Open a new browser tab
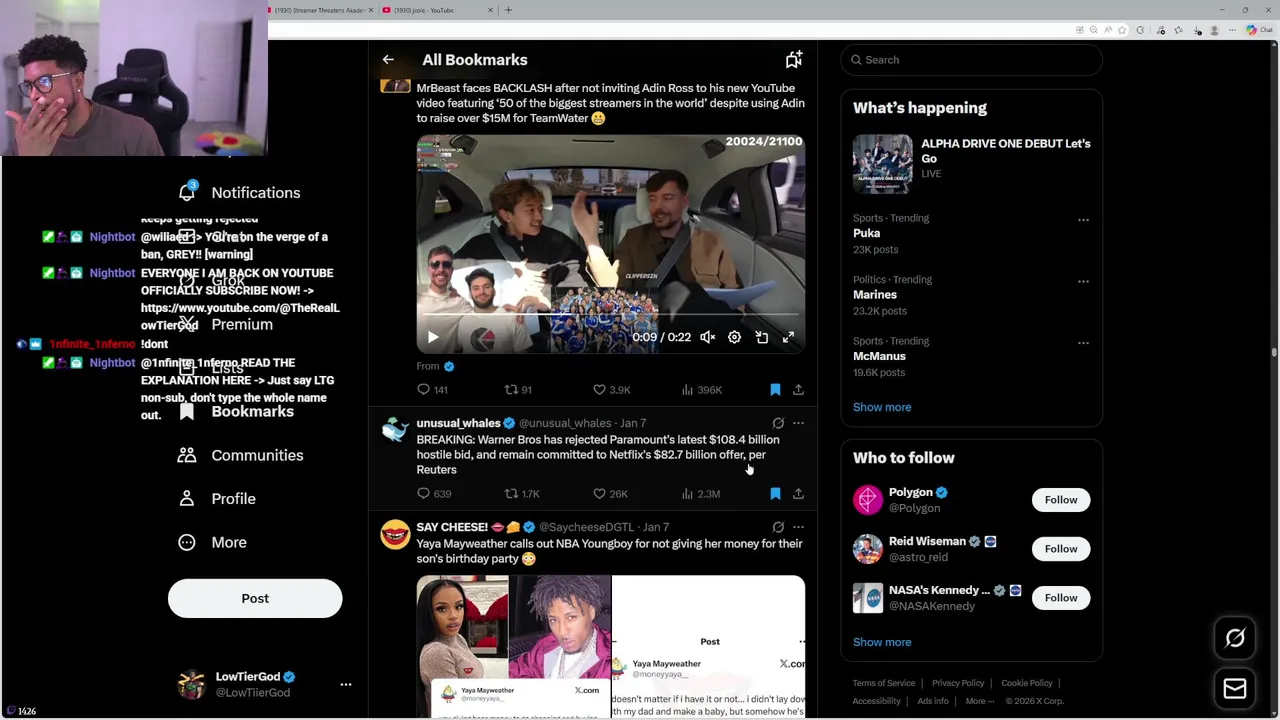The height and width of the screenshot is (720, 1280). click(508, 10)
